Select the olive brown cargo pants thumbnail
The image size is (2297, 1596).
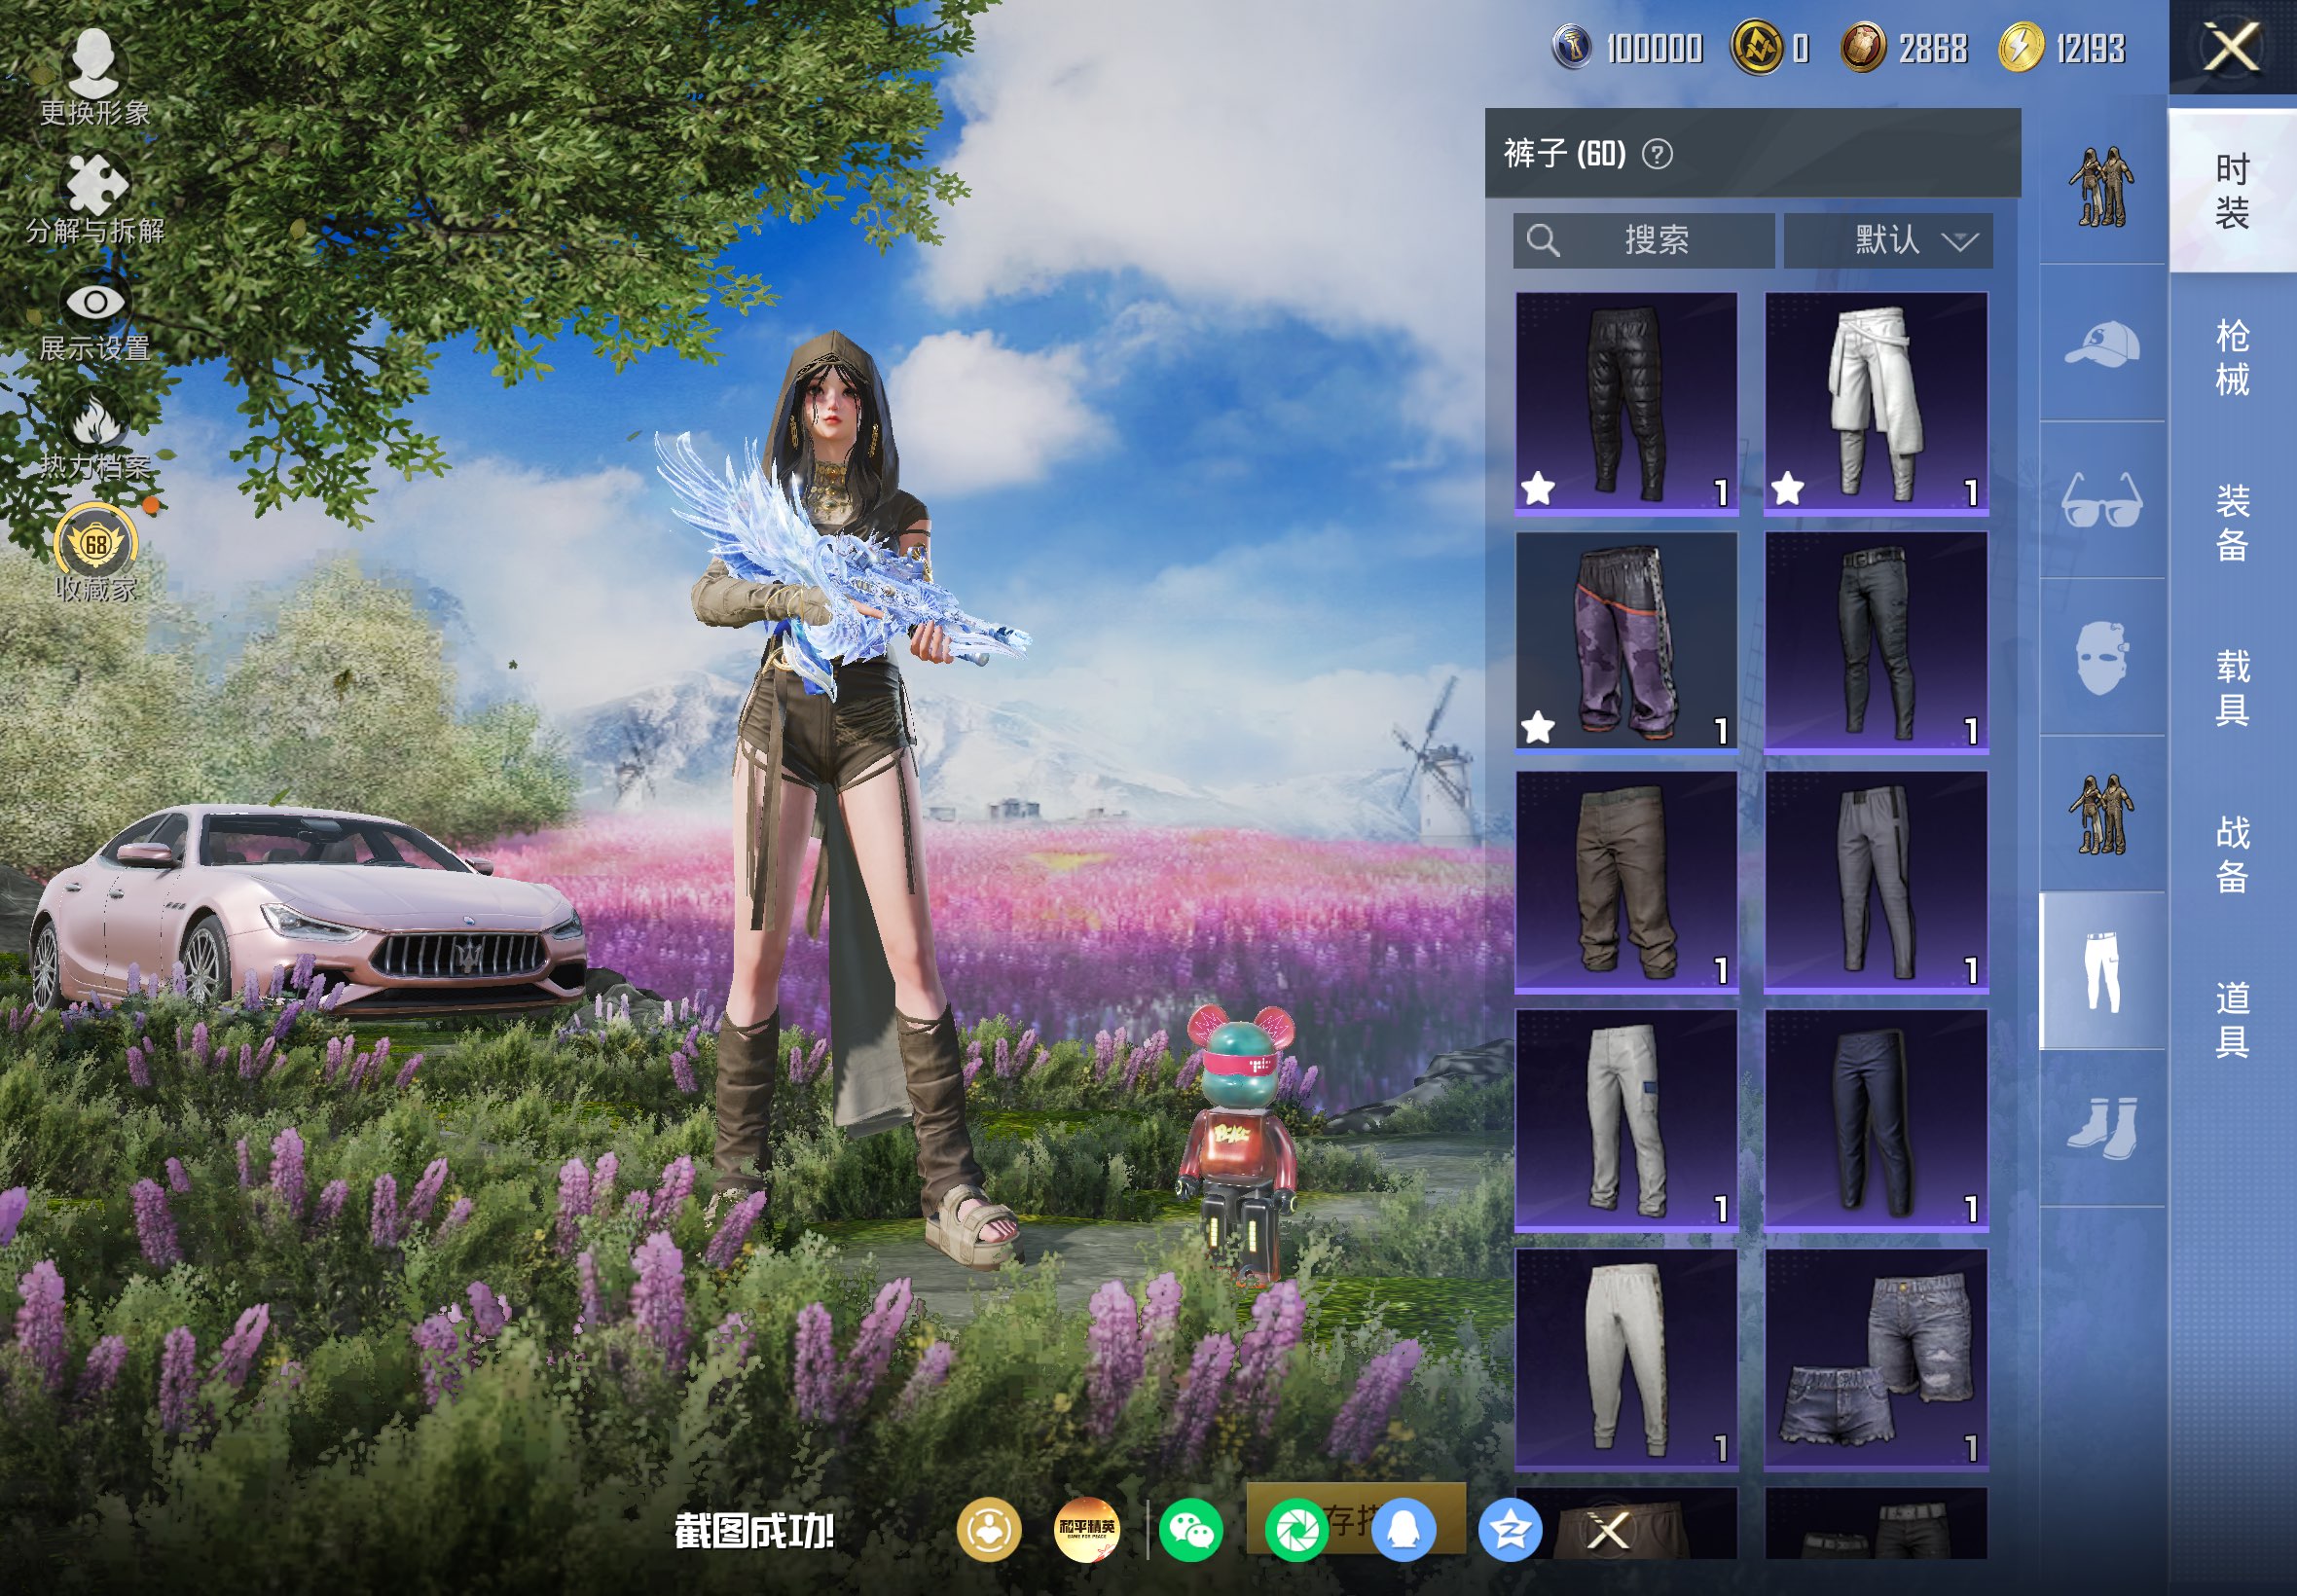point(1626,881)
